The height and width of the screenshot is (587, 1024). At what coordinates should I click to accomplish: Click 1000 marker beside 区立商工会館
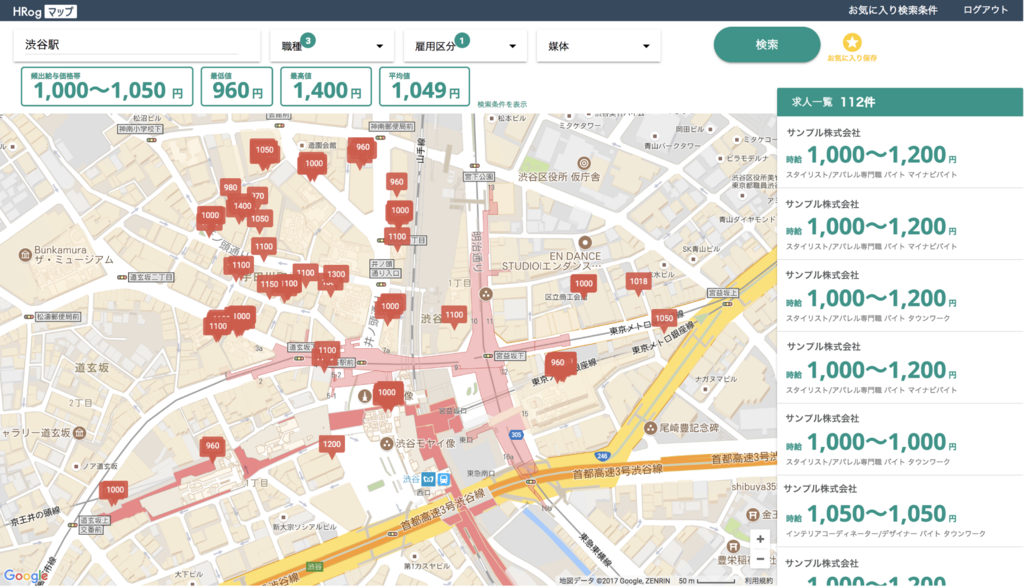pyautogui.click(x=583, y=284)
